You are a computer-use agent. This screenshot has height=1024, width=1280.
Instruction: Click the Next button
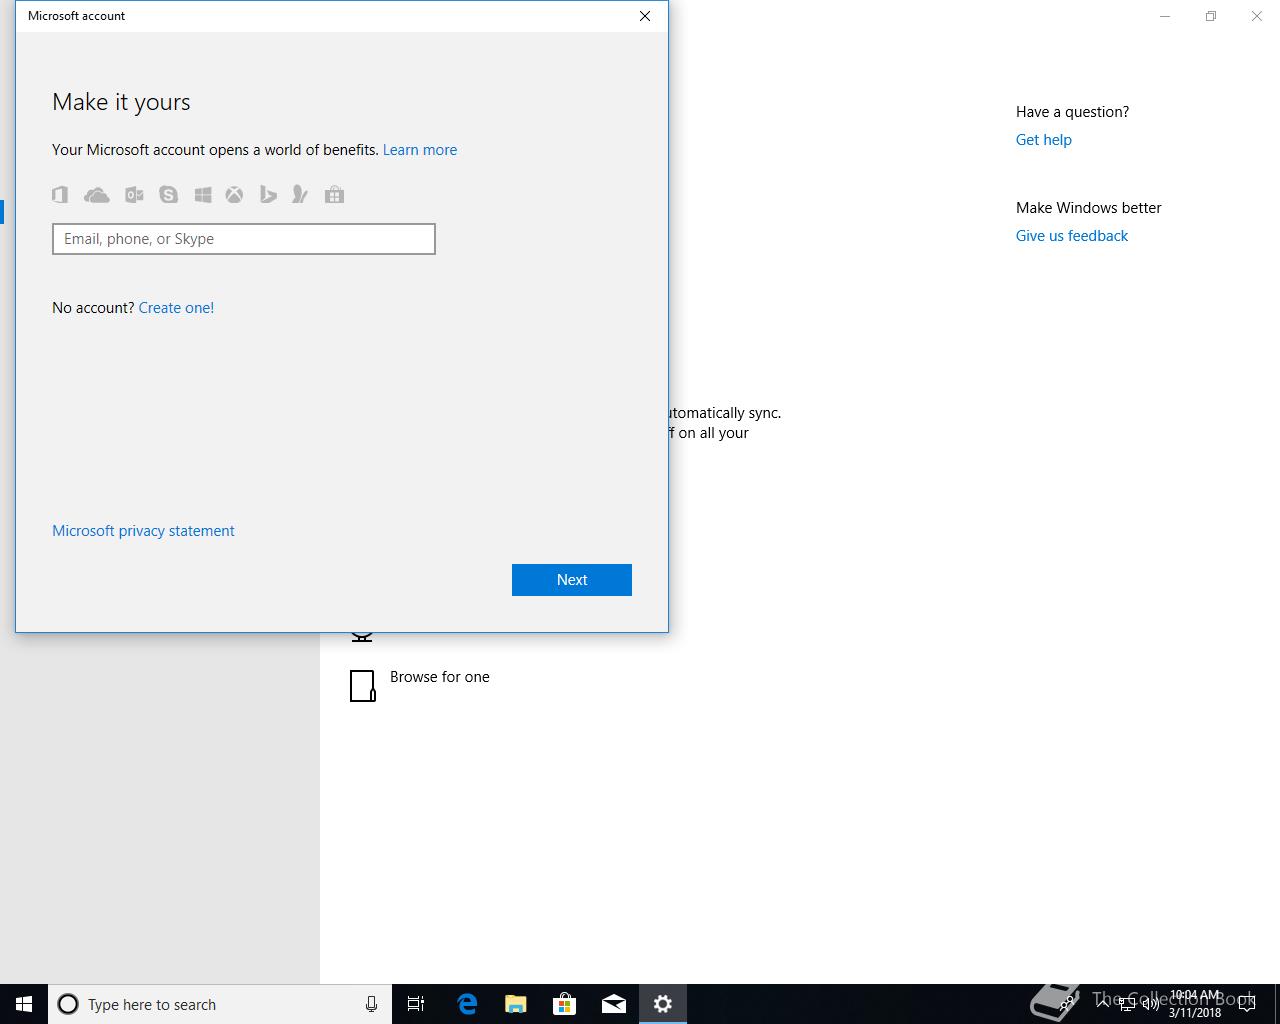pos(572,580)
